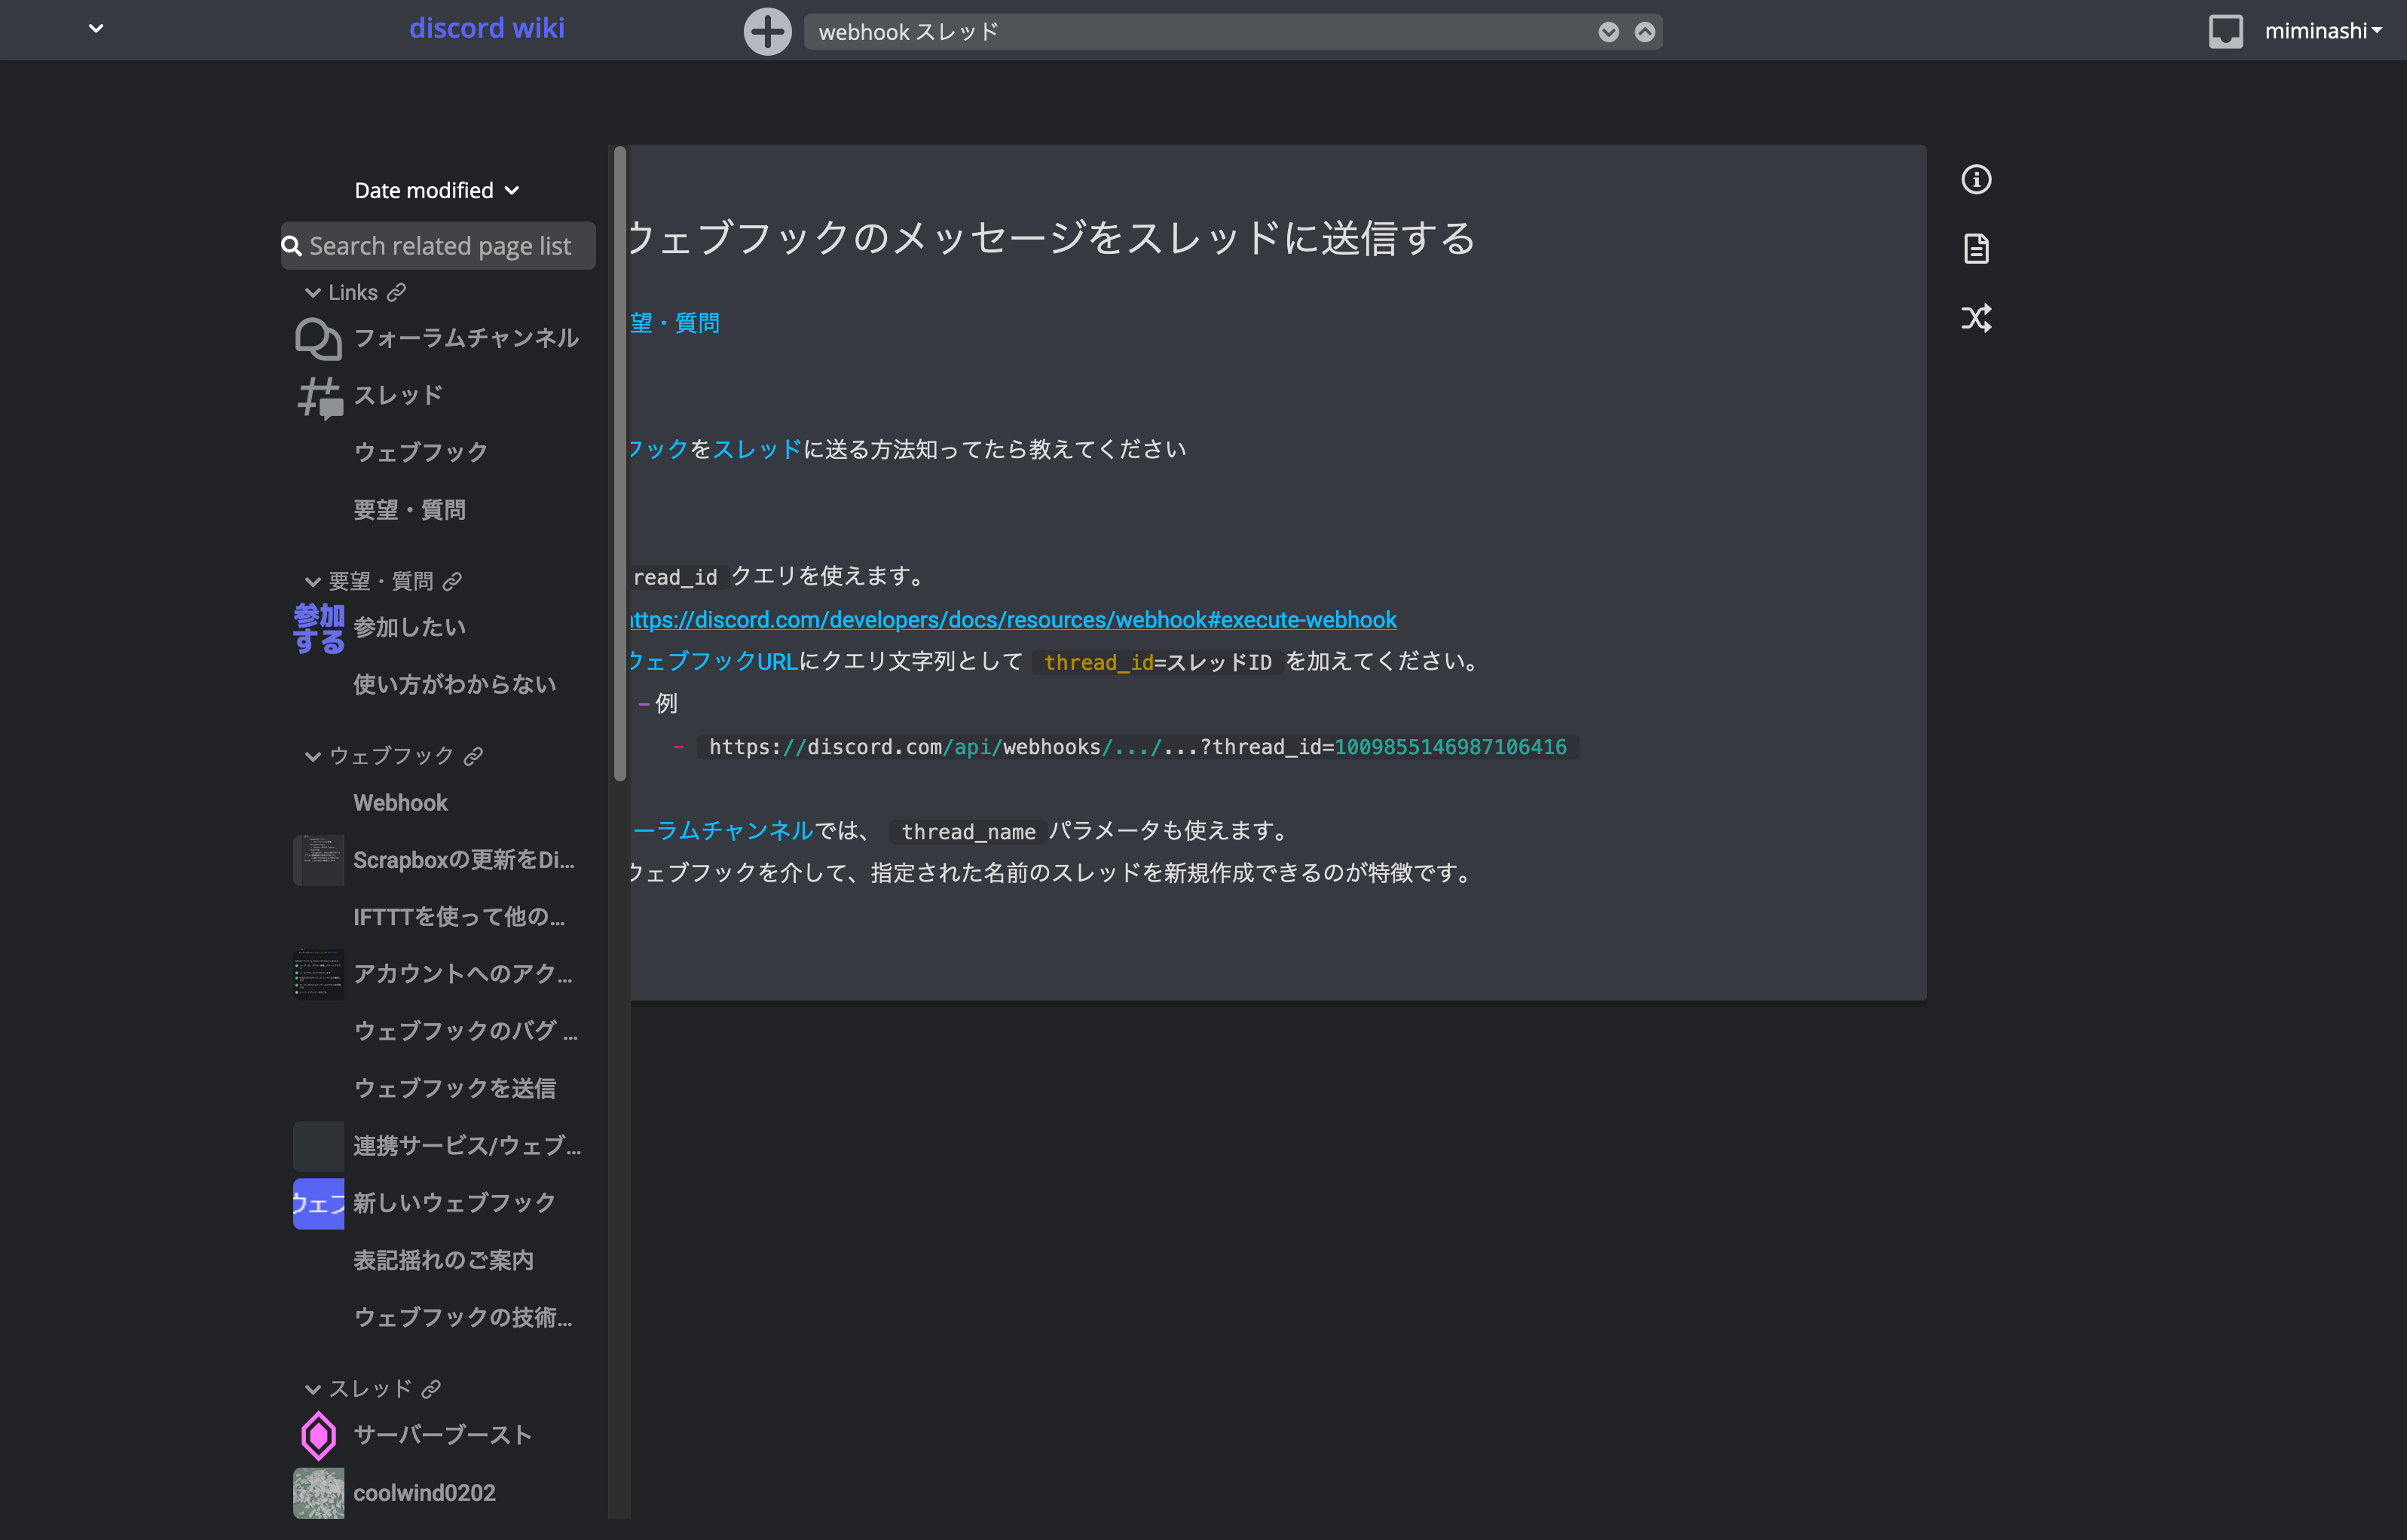Click the Search related page list field
This screenshot has height=1540, width=2407.
(440, 246)
